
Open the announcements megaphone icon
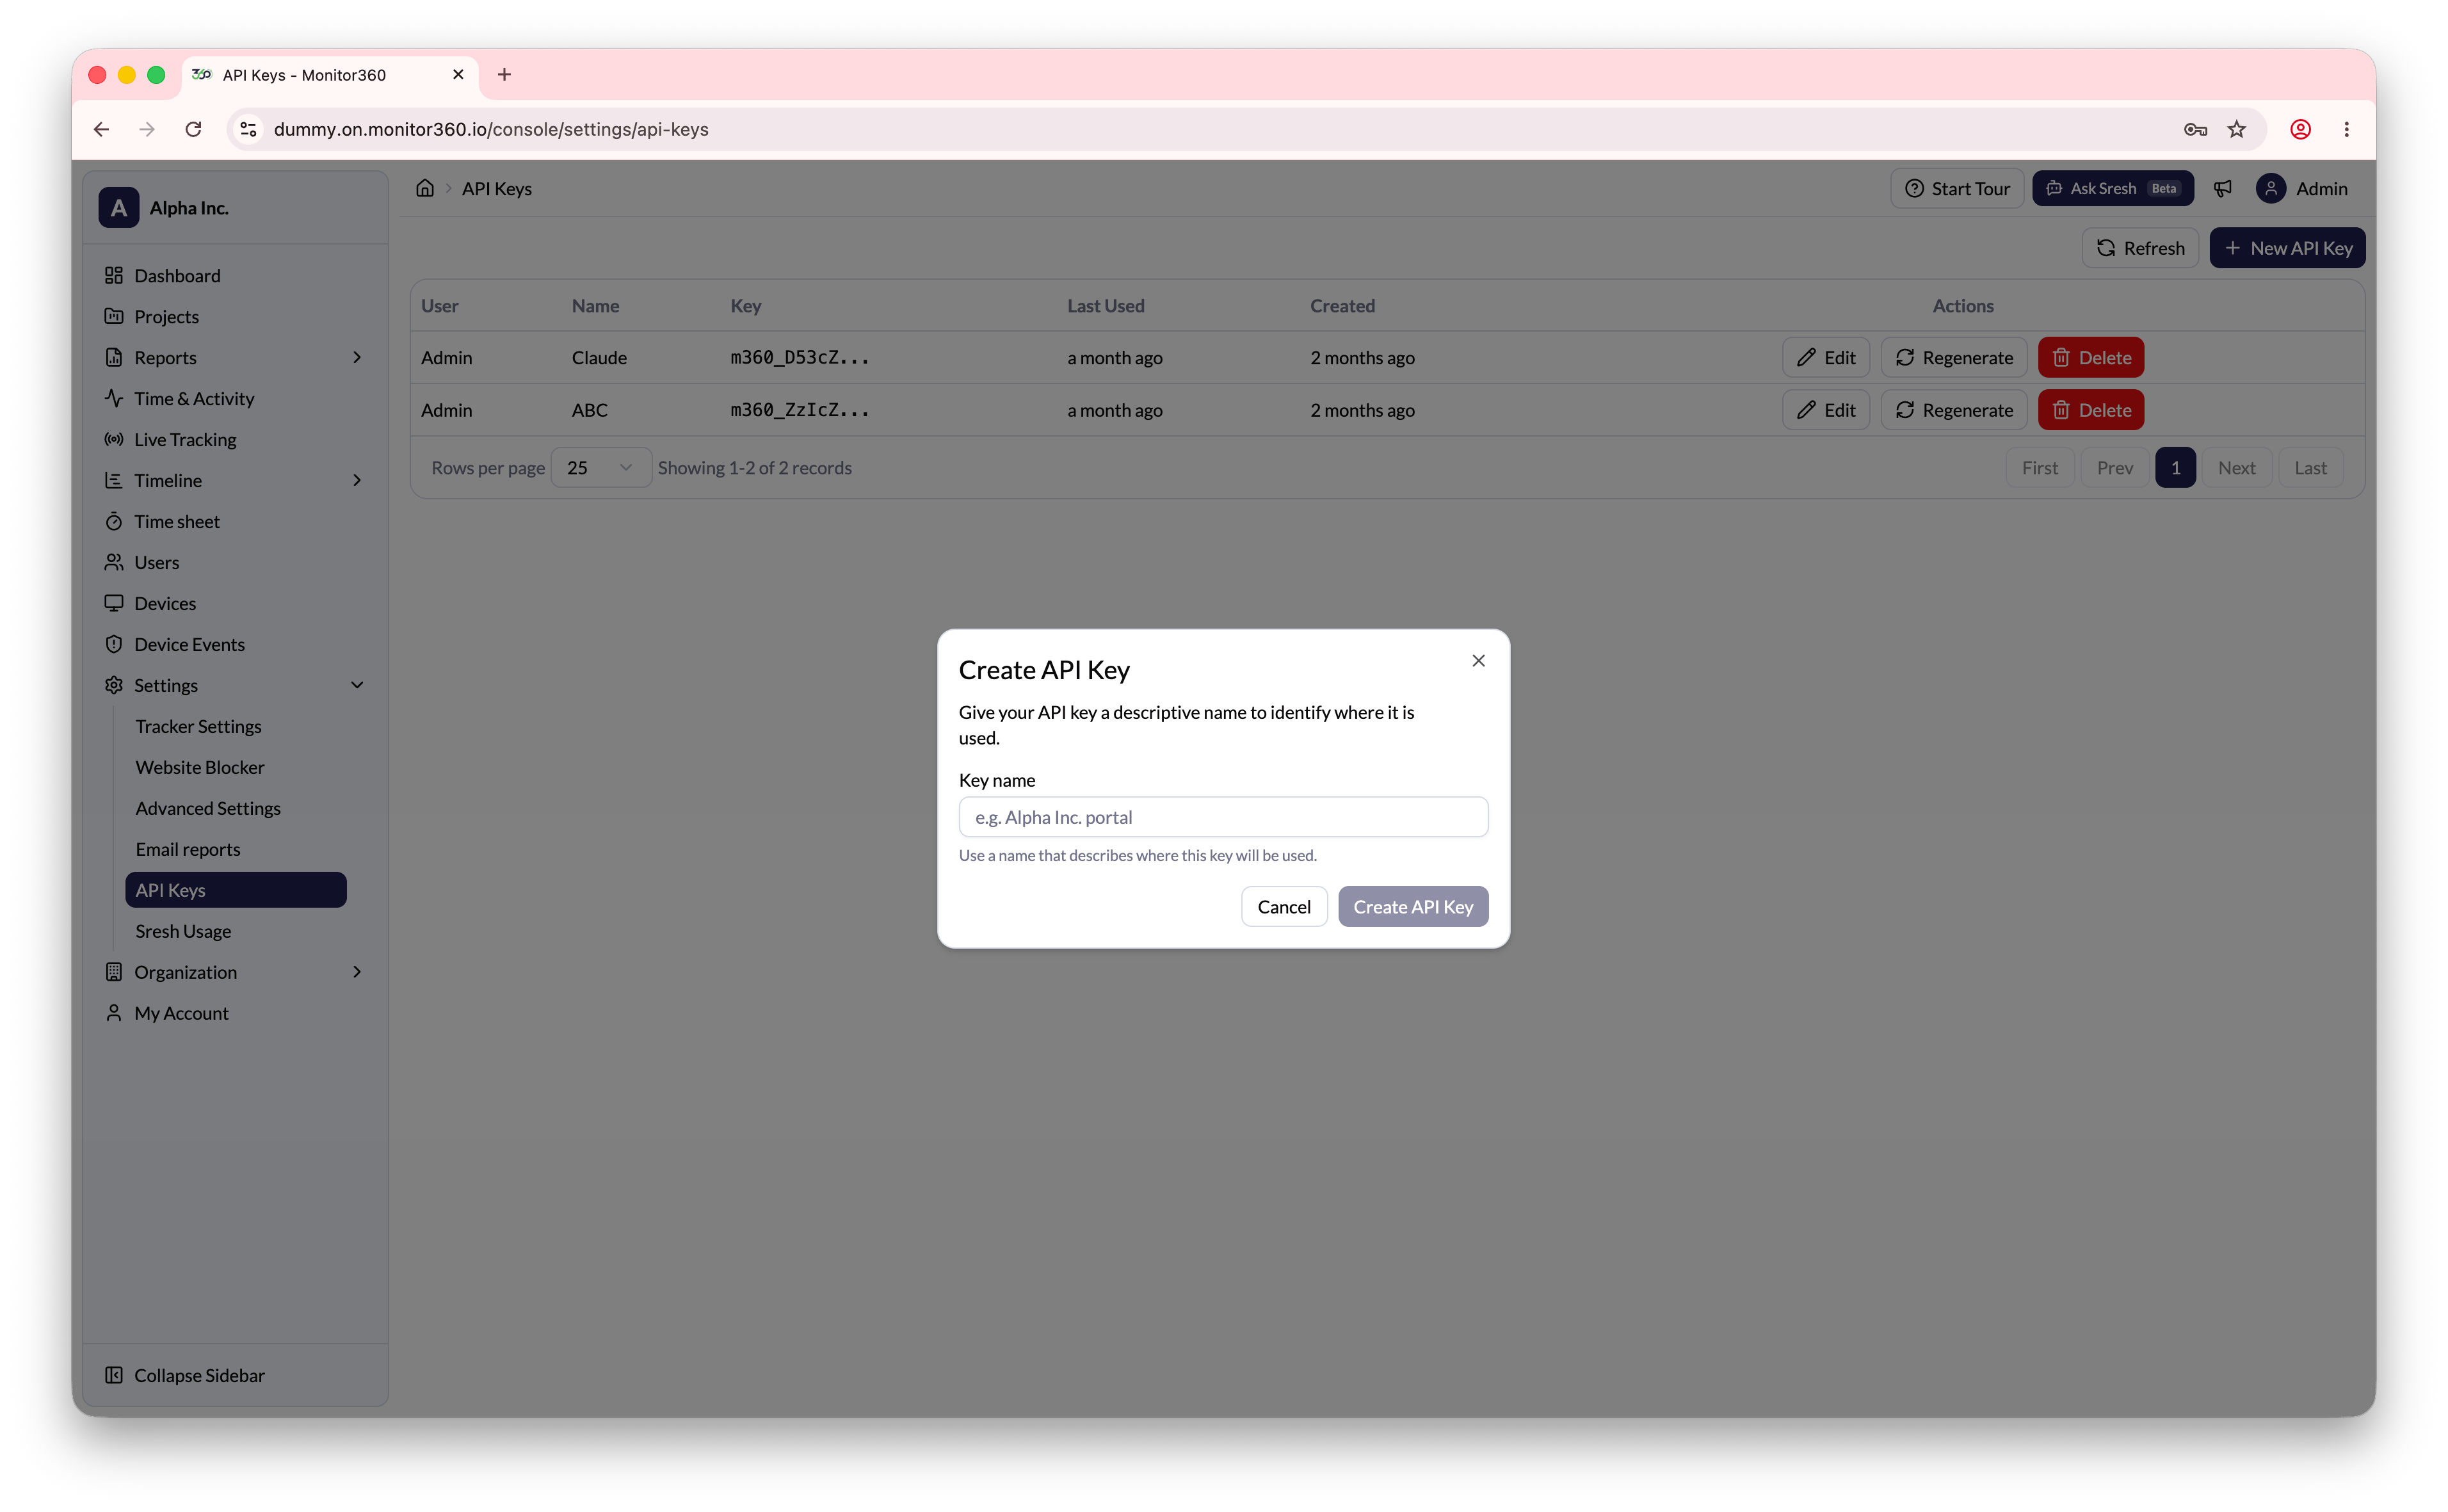(x=2223, y=188)
